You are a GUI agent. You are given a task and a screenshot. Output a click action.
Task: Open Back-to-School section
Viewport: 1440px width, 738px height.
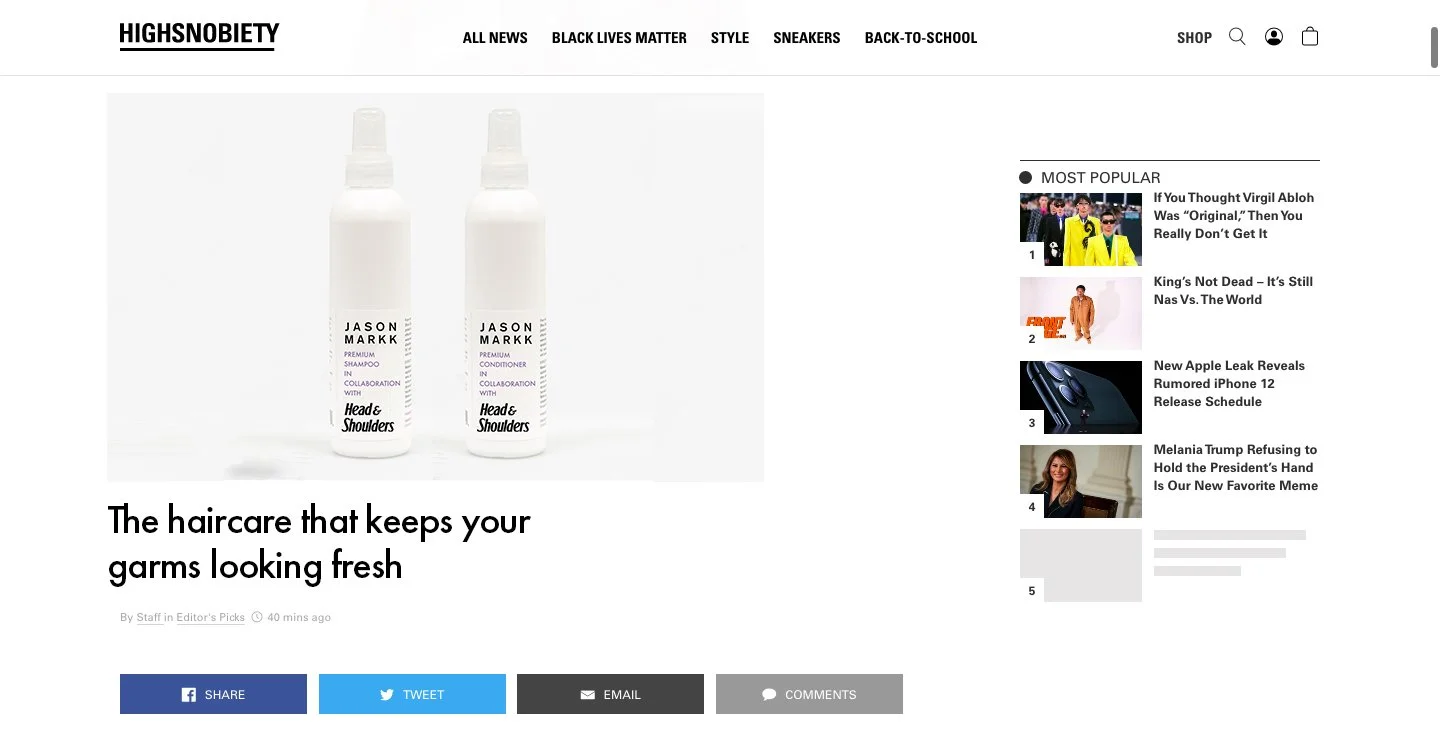click(x=921, y=38)
